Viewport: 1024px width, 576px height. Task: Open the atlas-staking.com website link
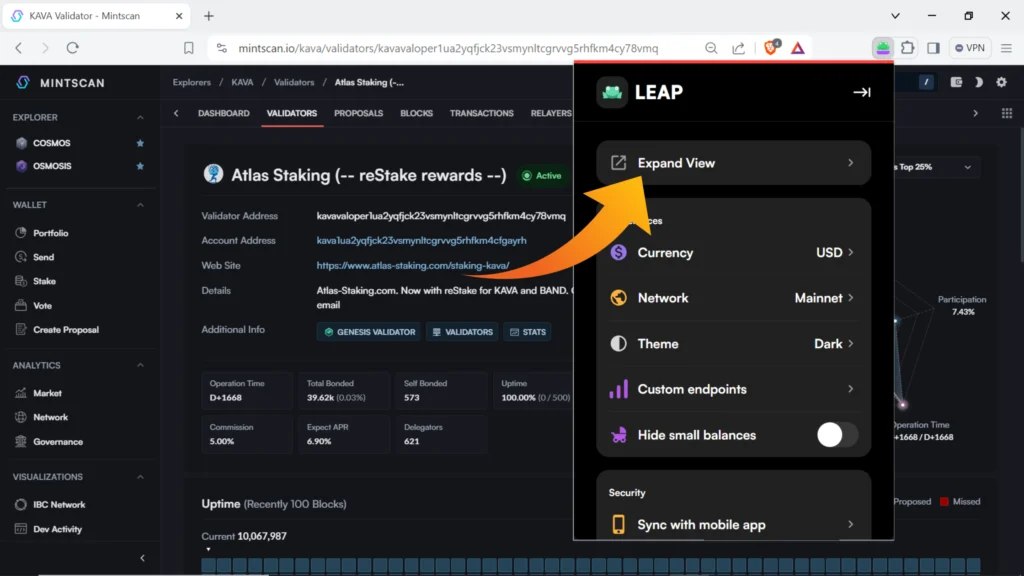pyautogui.click(x=413, y=266)
